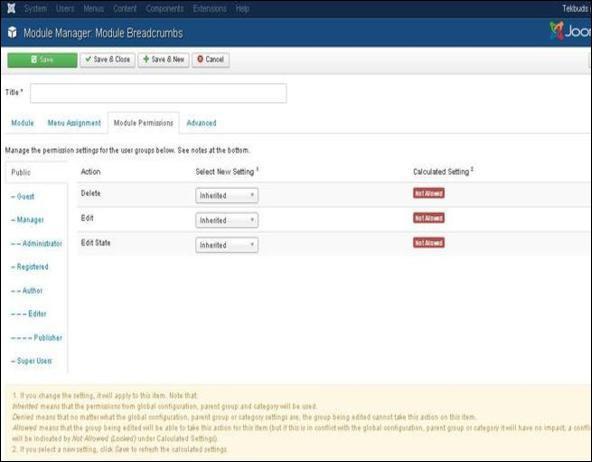The height and width of the screenshot is (462, 592).
Task: Open the Content menu
Action: pyautogui.click(x=125, y=8)
